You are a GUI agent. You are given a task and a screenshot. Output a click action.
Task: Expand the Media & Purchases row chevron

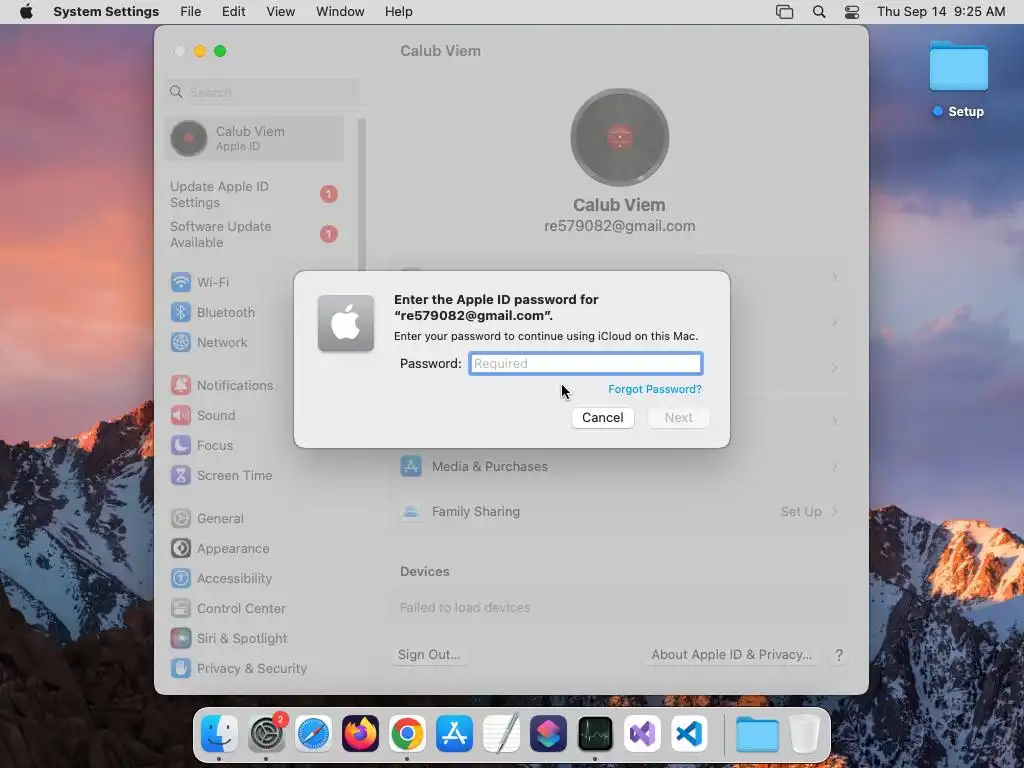[x=835, y=466]
